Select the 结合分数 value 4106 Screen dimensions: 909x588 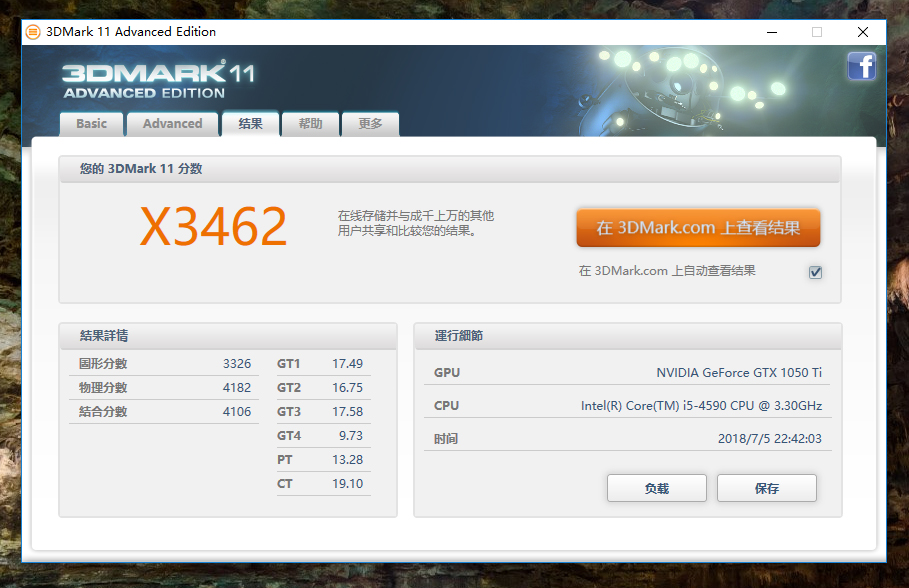(237, 412)
